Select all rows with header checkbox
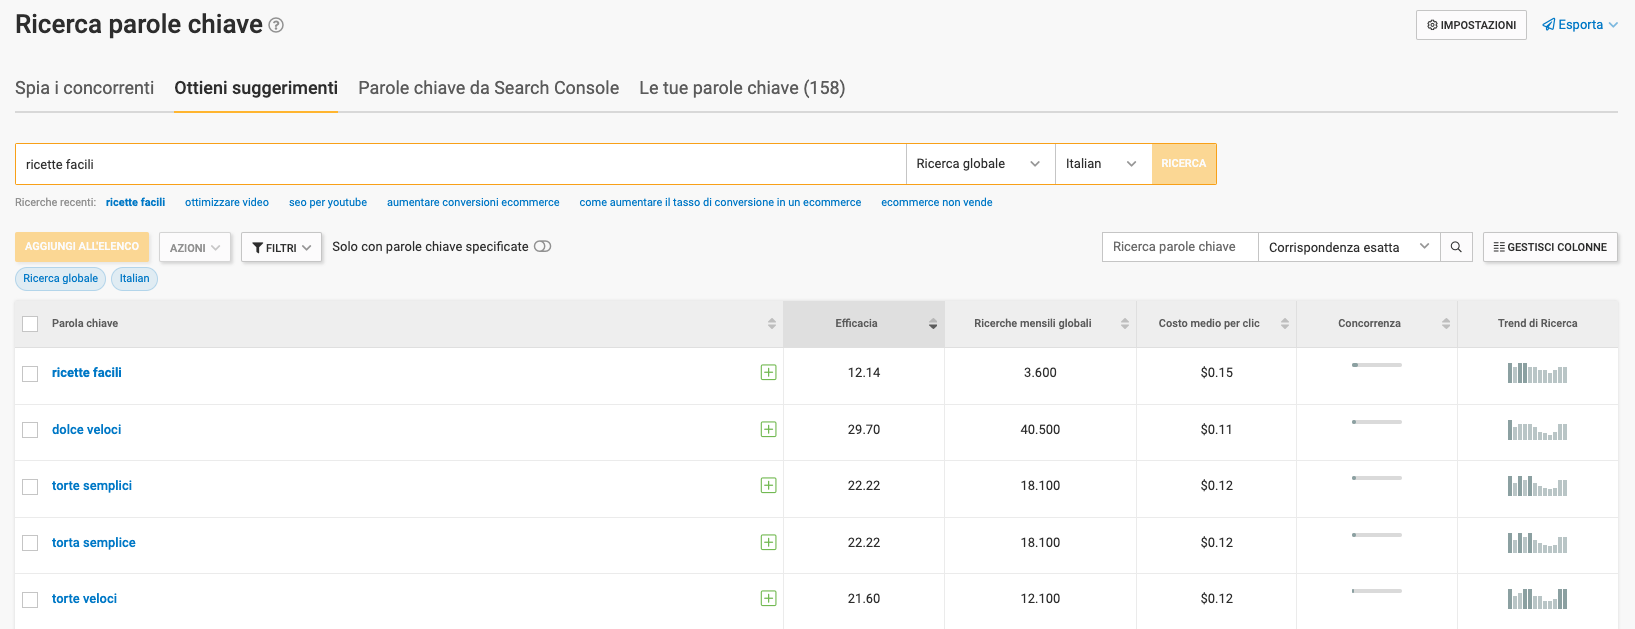The width and height of the screenshot is (1635, 629). pos(30,324)
